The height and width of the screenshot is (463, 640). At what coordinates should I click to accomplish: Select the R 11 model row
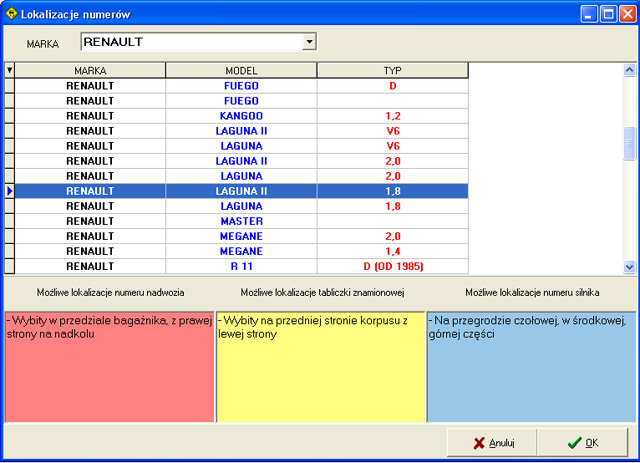241,266
